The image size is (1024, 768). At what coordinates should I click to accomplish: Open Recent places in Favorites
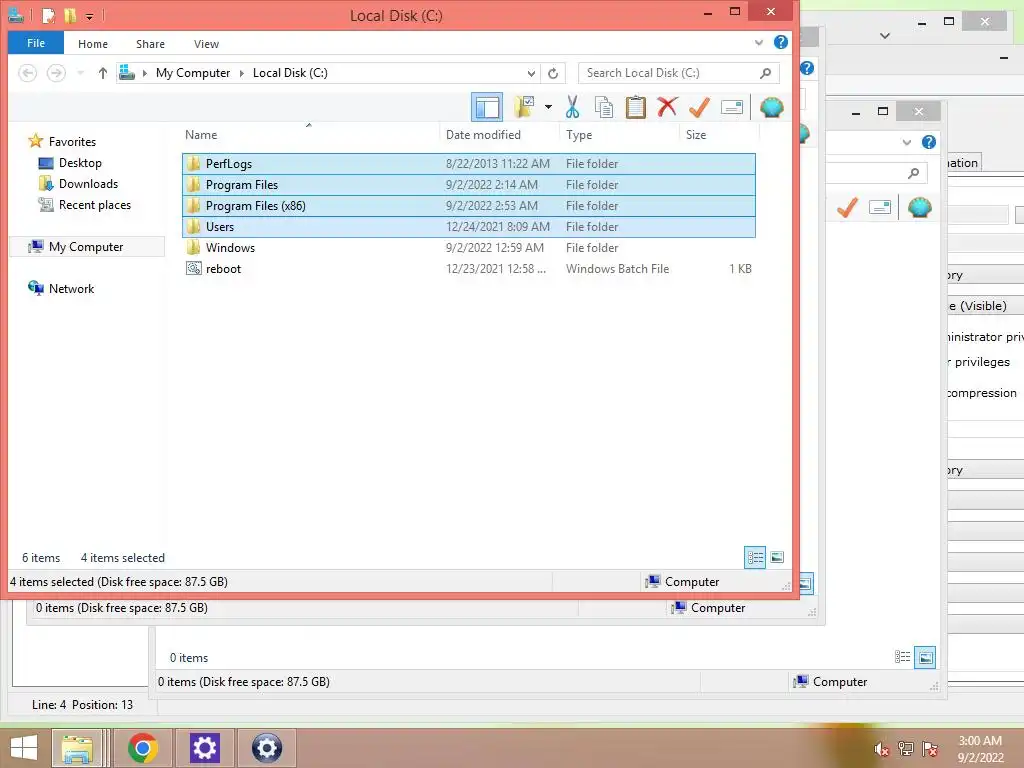click(x=95, y=204)
